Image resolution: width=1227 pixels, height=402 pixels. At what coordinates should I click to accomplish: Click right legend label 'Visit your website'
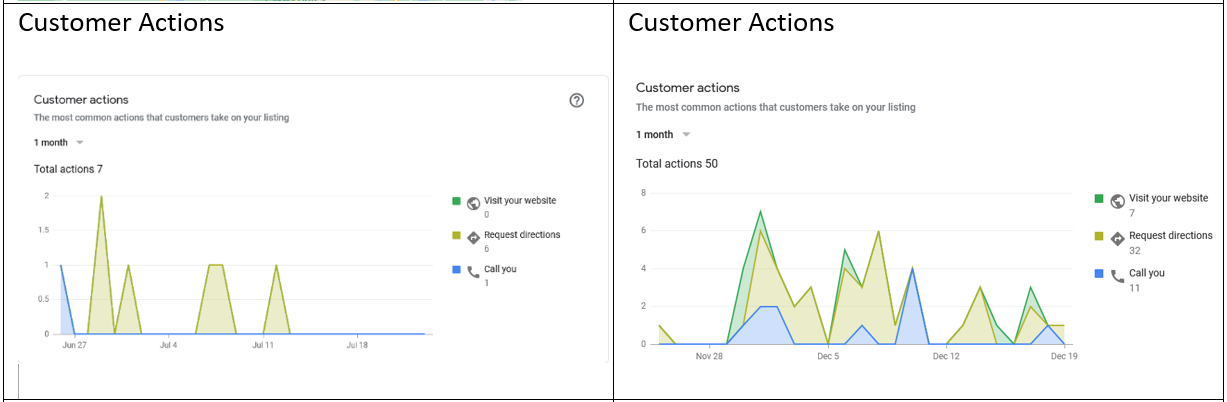point(1169,198)
